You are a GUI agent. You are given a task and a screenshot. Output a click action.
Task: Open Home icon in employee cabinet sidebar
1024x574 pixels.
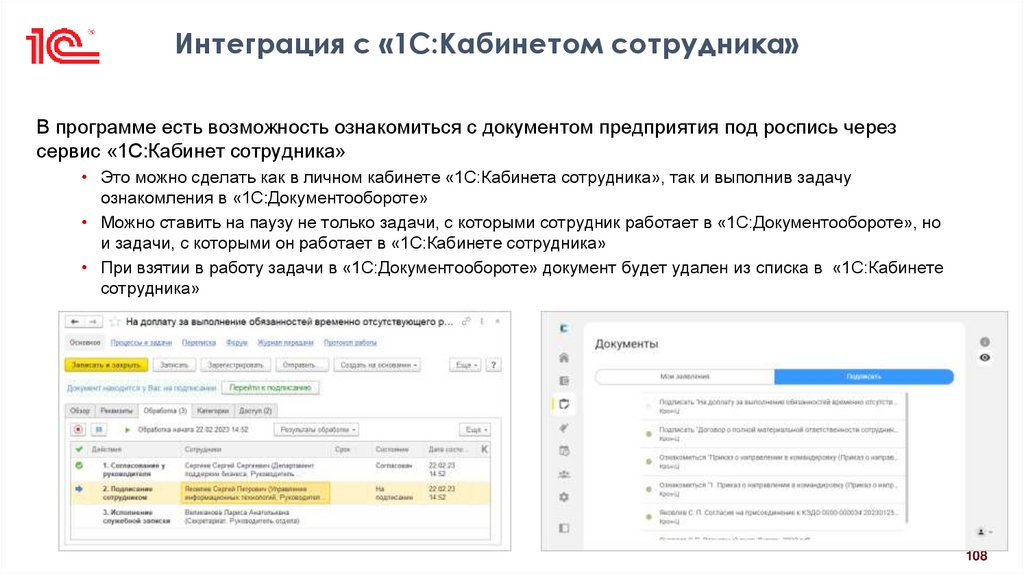(x=564, y=358)
